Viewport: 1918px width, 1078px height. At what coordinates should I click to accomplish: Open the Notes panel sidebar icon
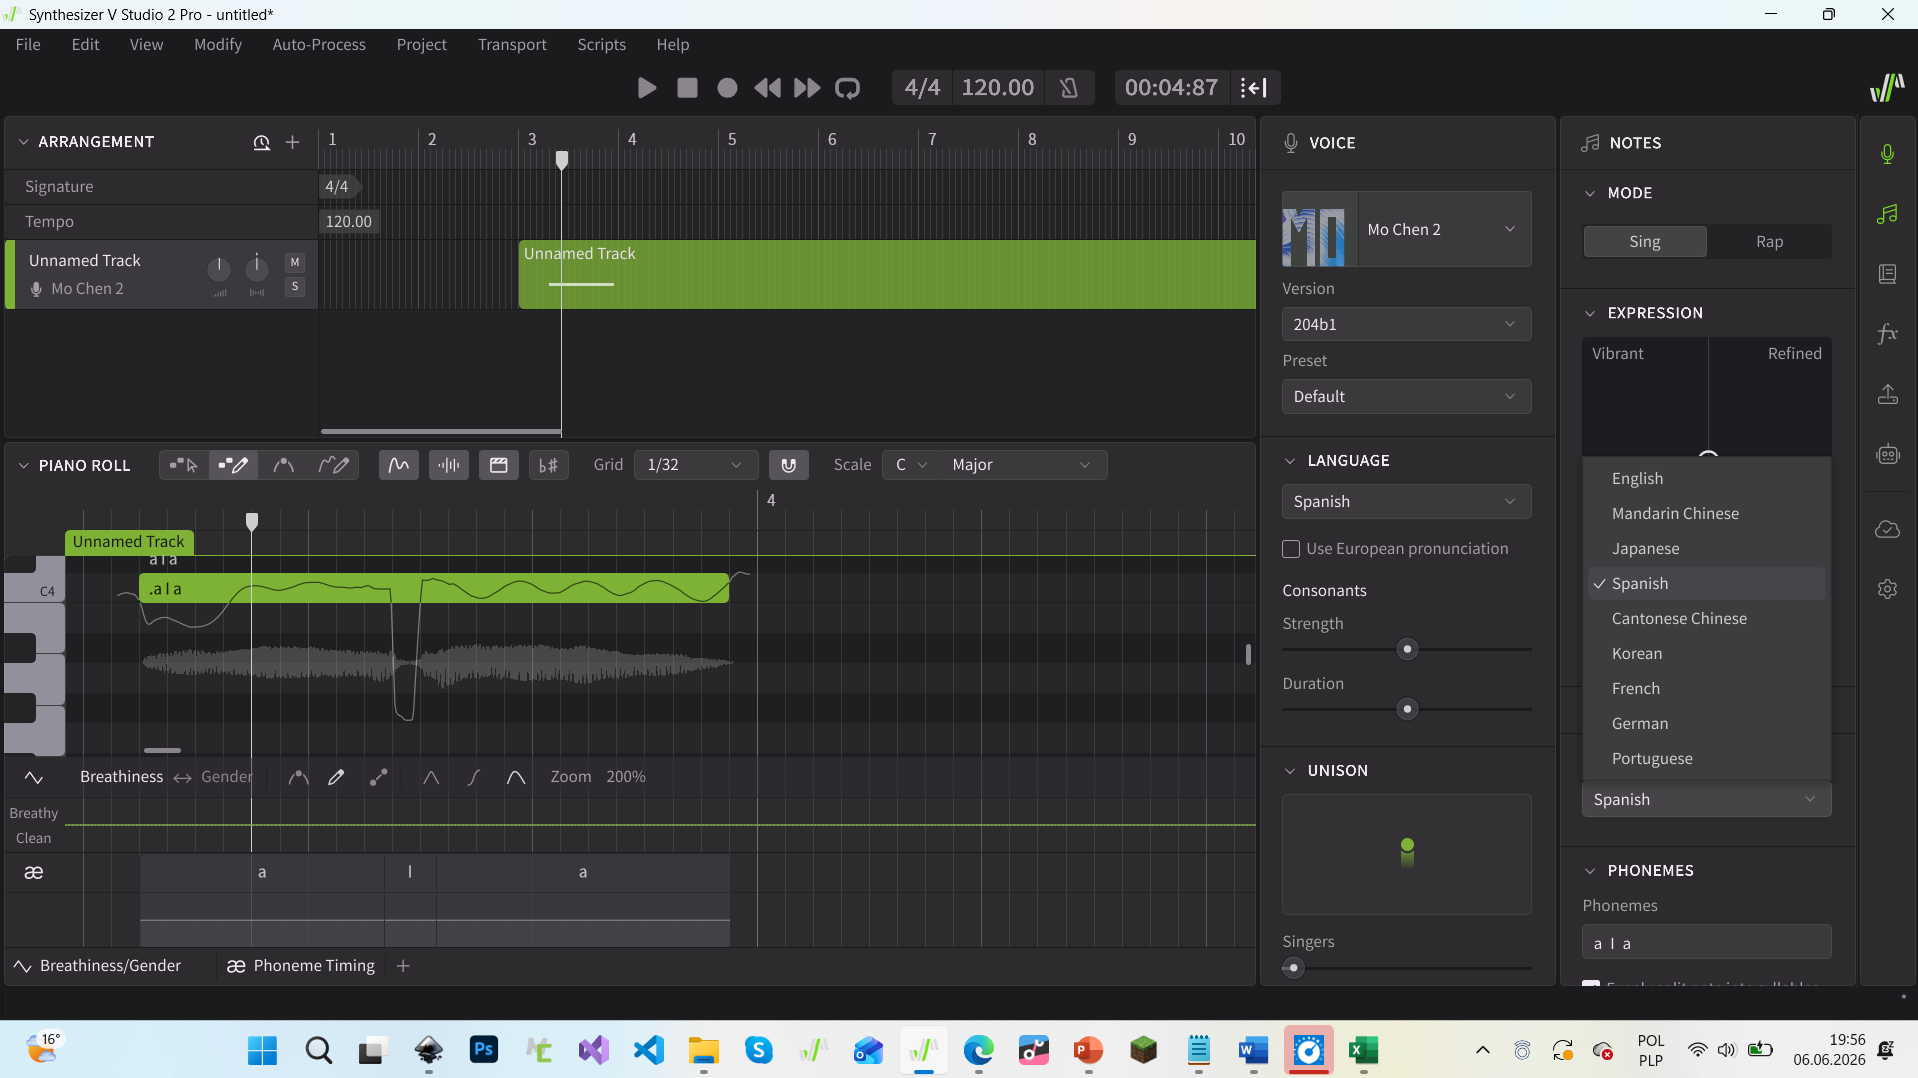[x=1887, y=214]
